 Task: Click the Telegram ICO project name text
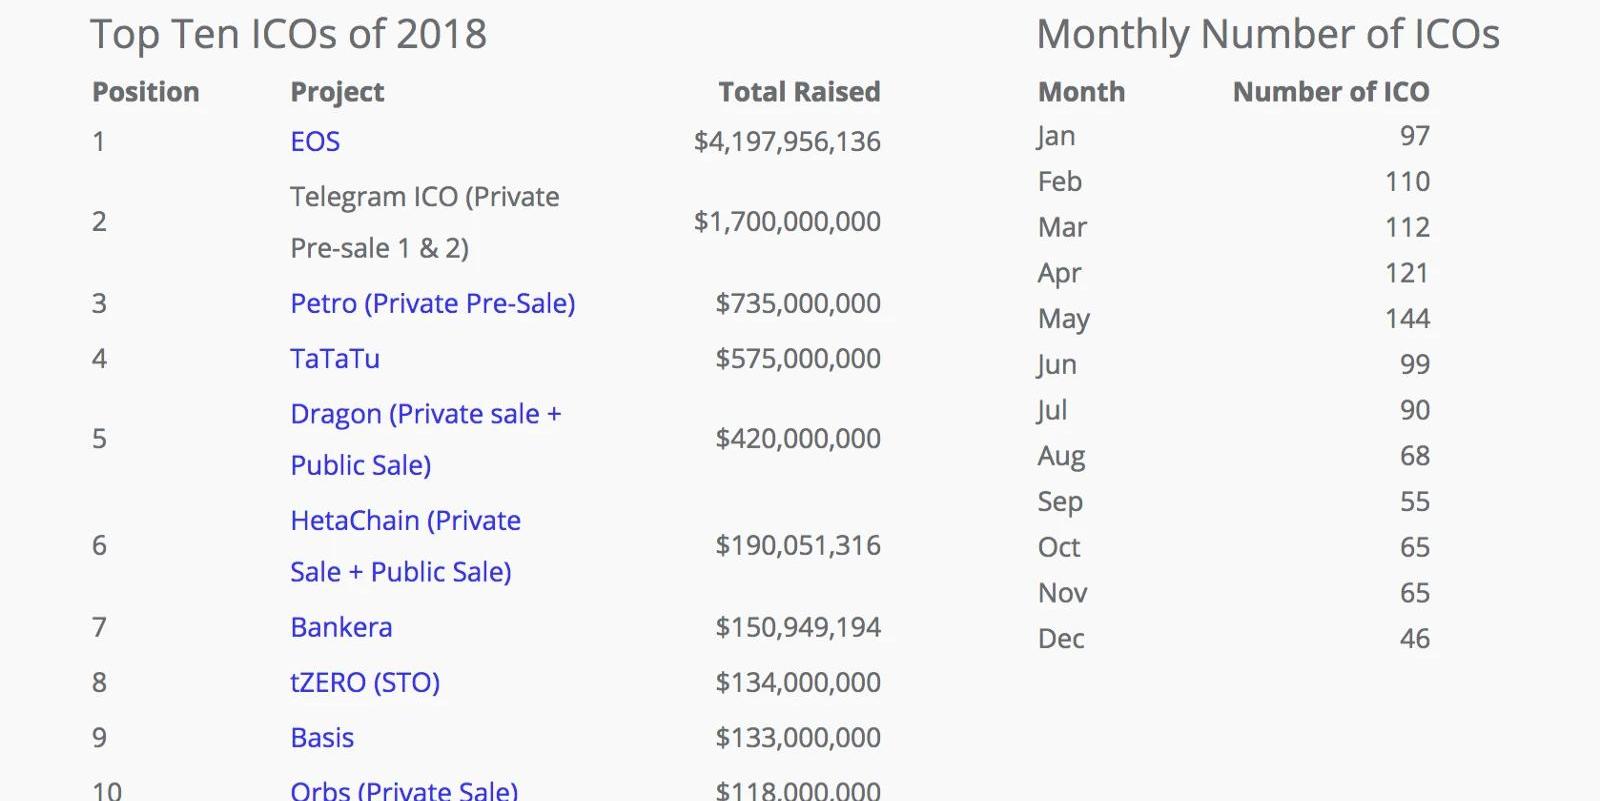pos(424,198)
